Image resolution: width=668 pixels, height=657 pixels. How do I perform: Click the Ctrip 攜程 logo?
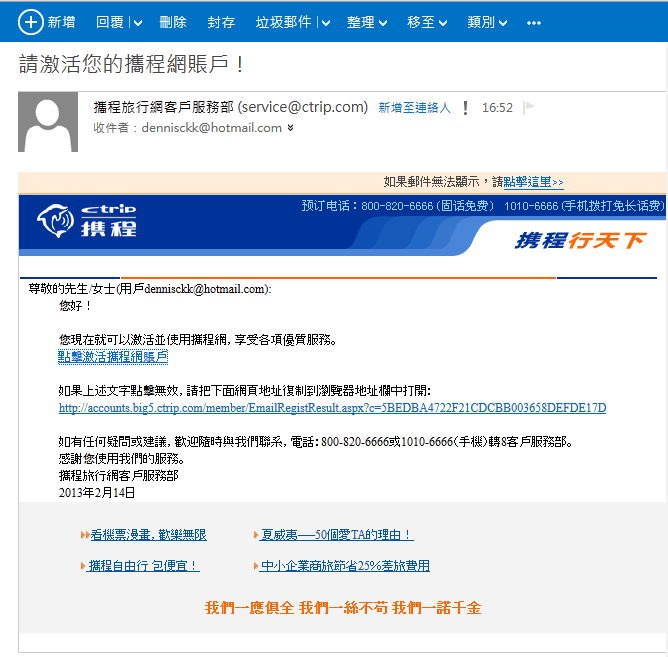click(x=87, y=221)
